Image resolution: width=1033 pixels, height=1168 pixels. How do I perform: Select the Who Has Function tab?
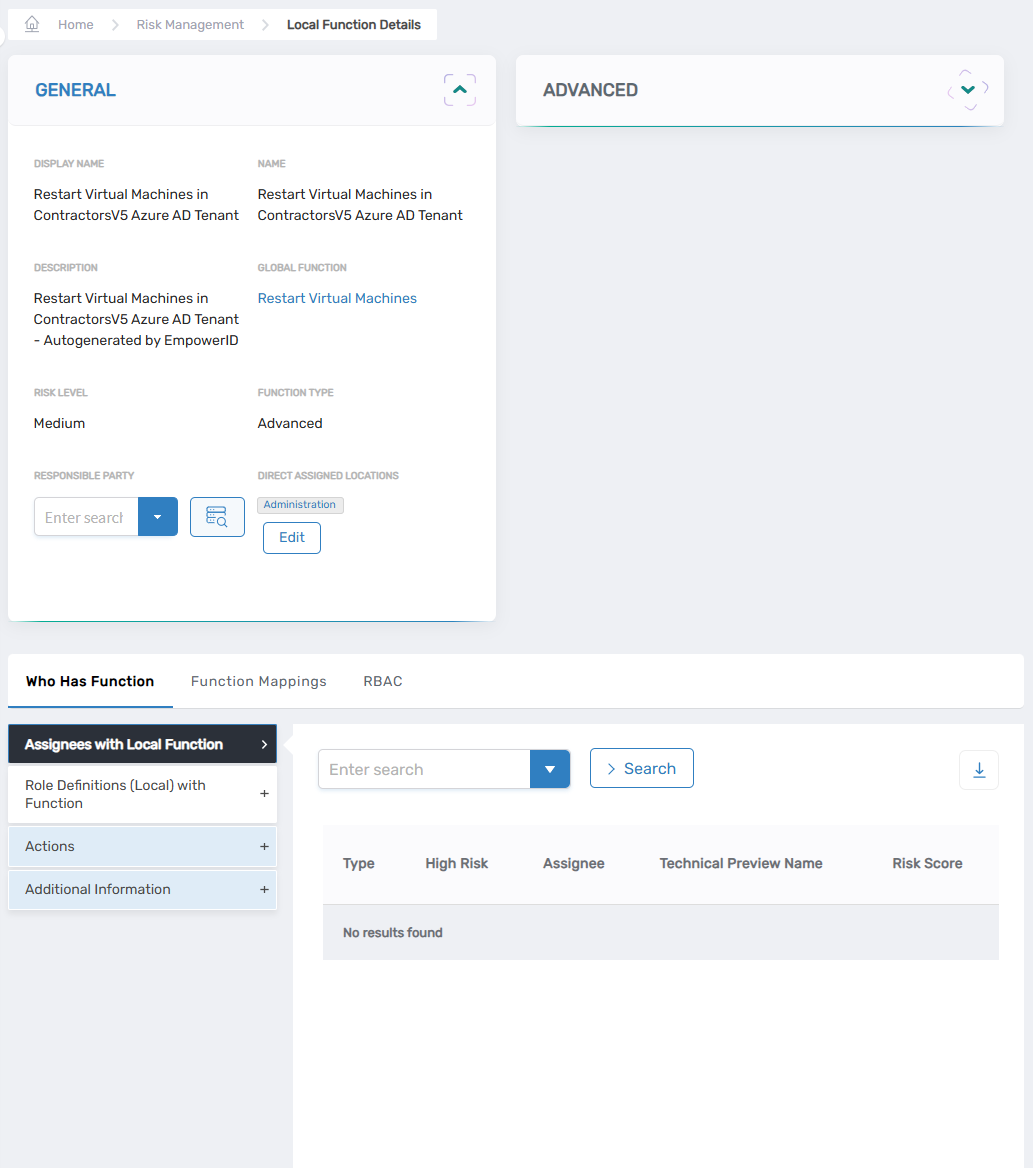pos(90,681)
